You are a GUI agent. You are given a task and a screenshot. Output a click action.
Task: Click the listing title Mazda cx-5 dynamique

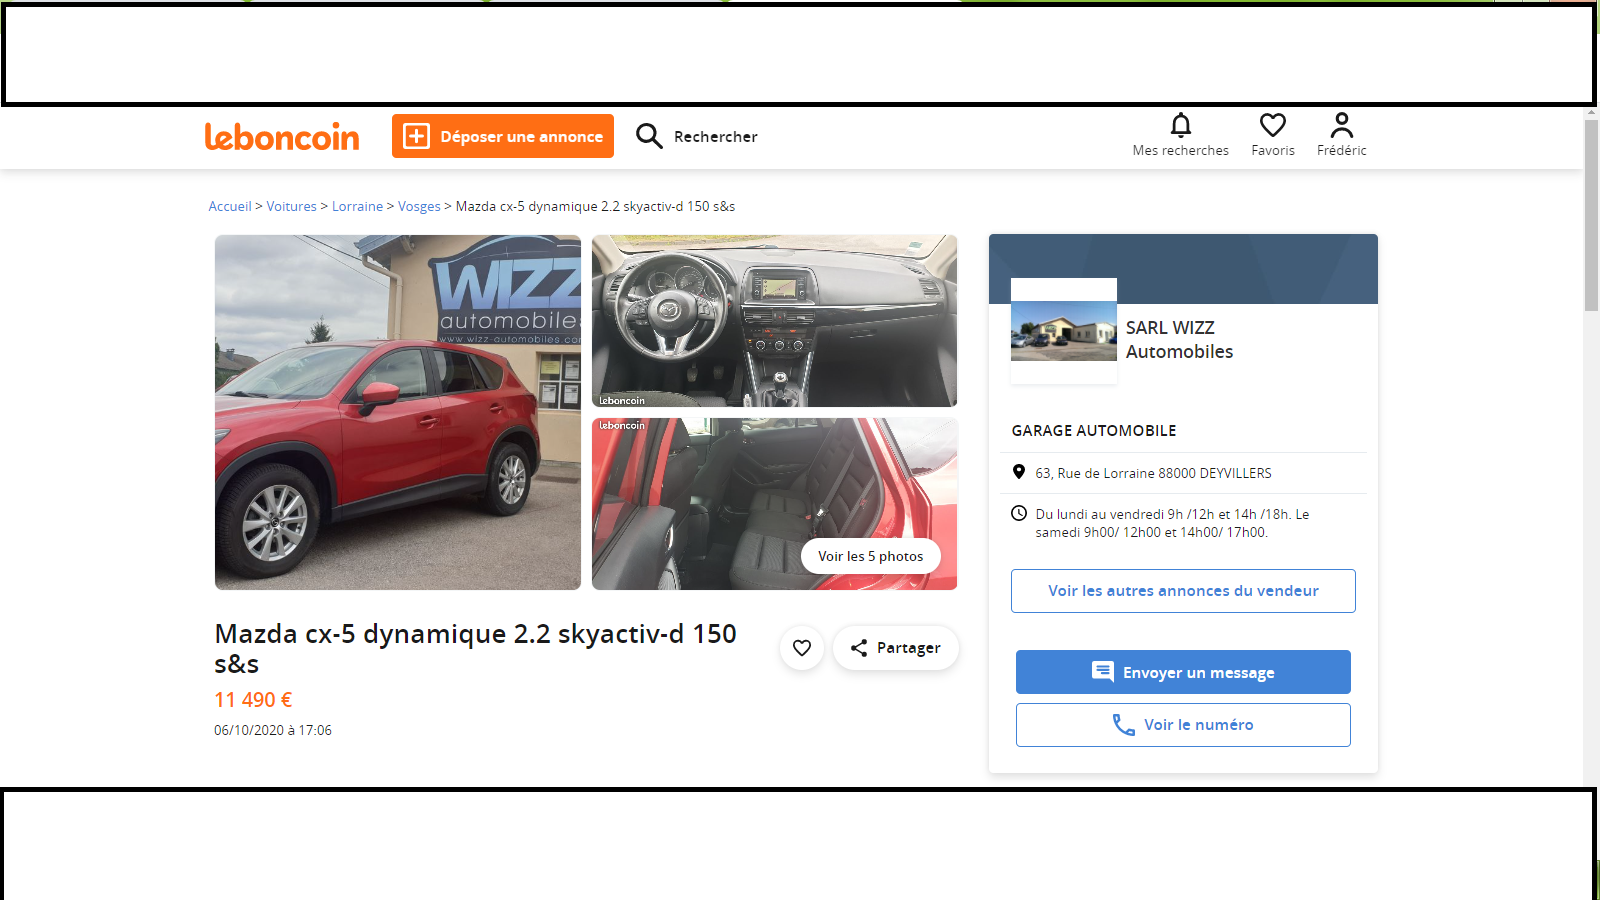point(476,649)
